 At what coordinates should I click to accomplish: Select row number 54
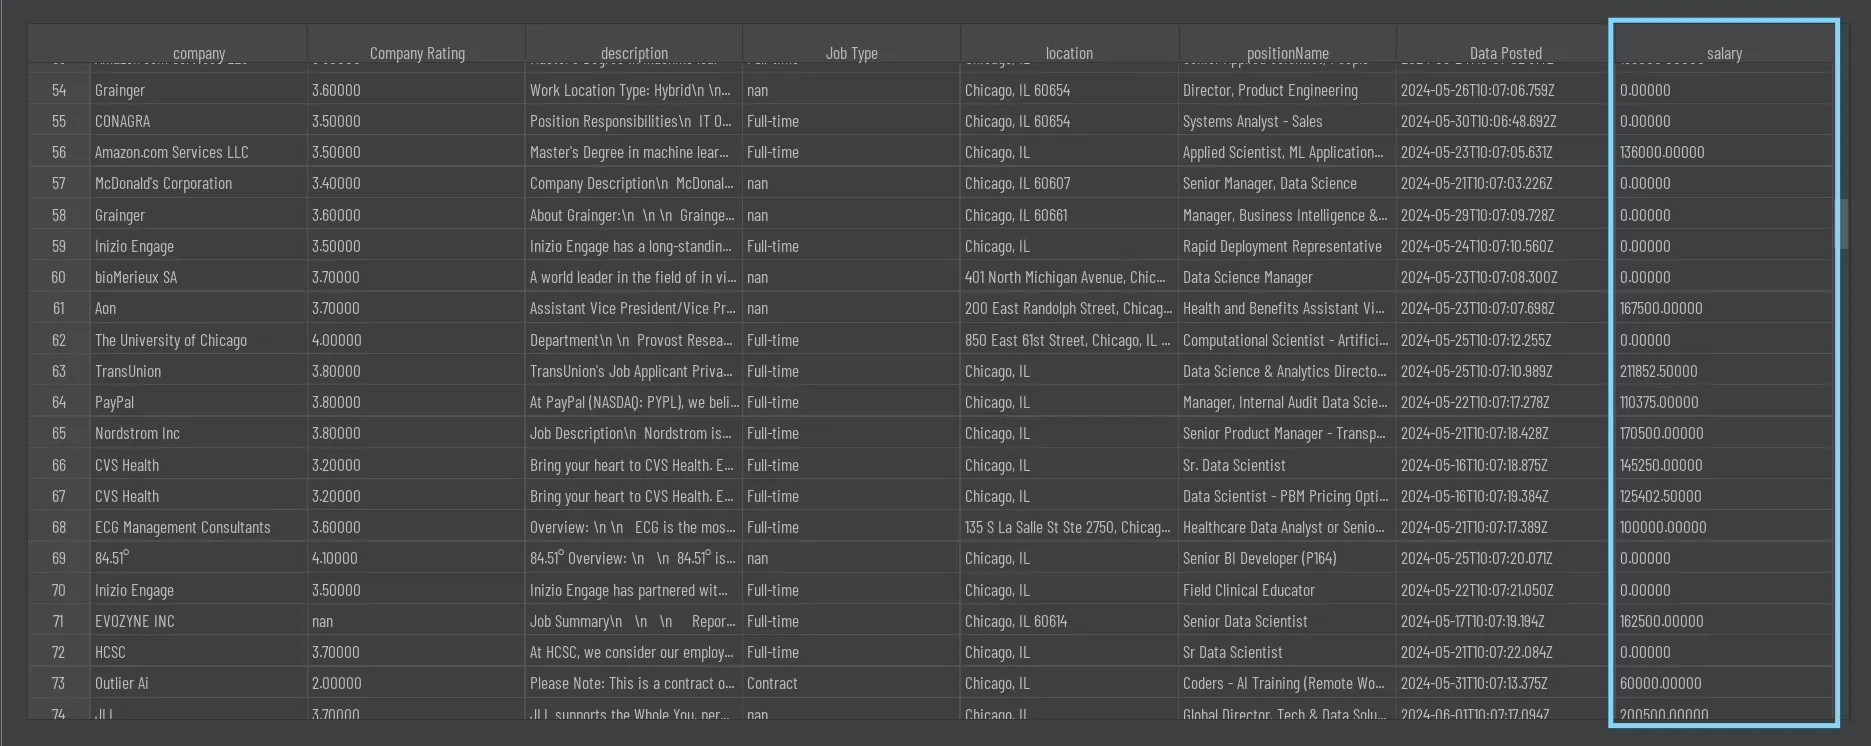[x=59, y=90]
